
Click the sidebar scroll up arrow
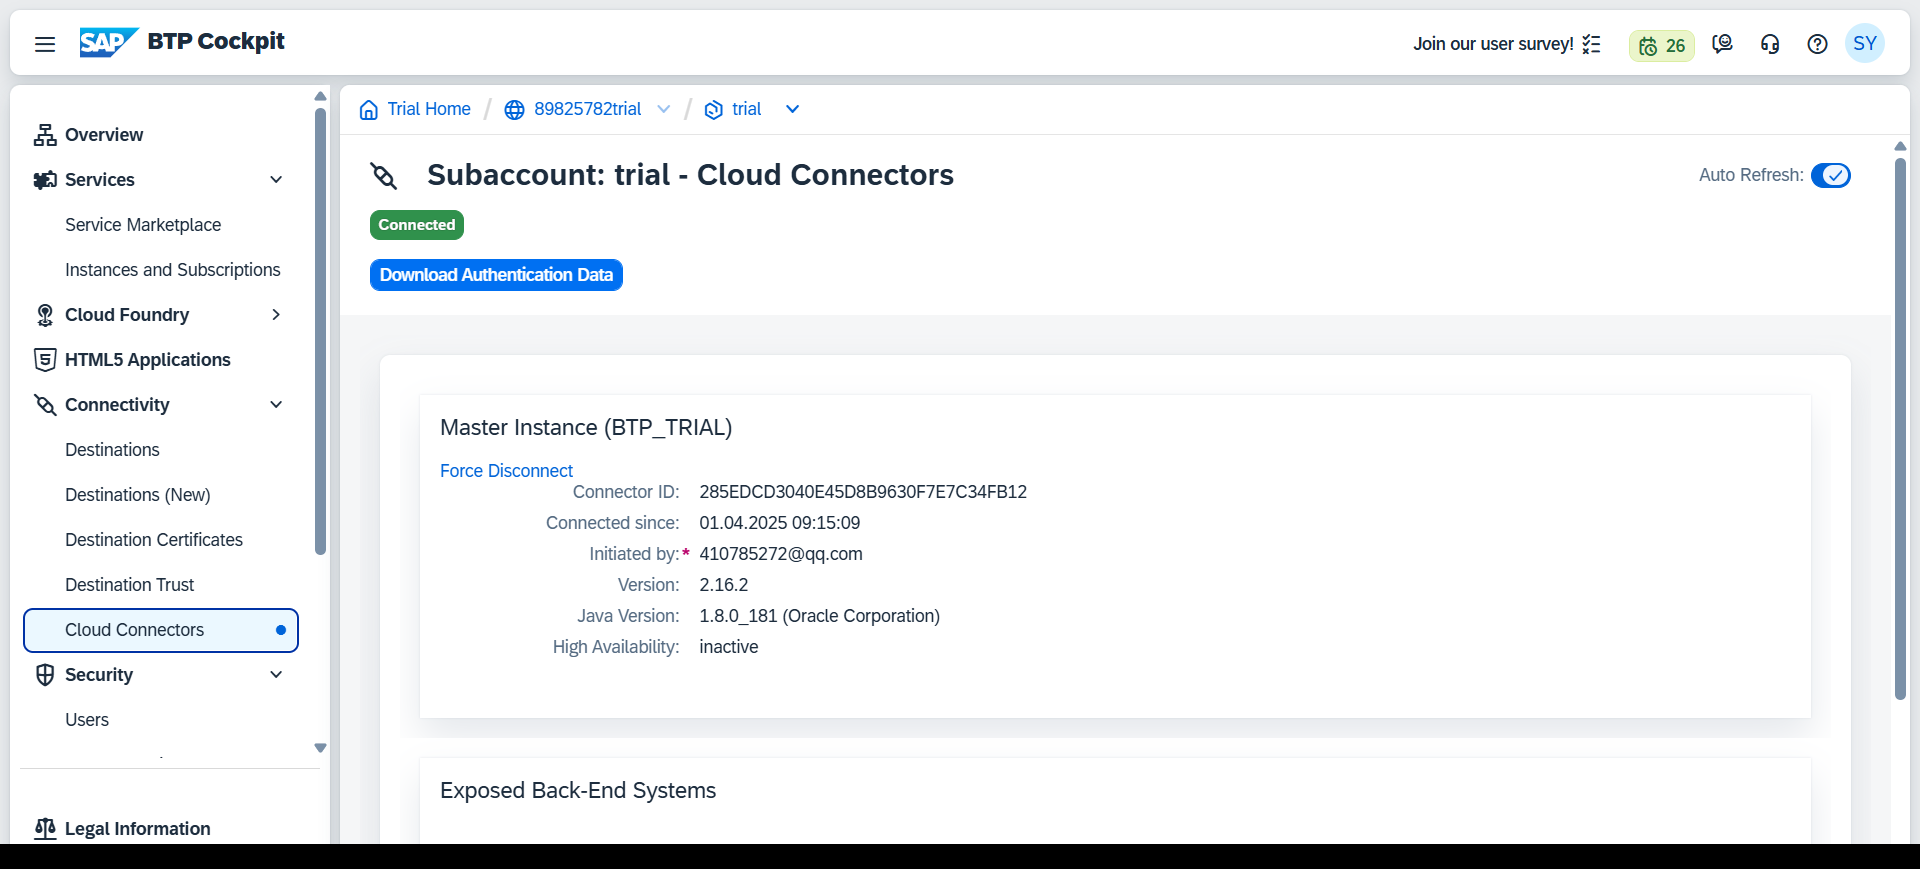320,96
